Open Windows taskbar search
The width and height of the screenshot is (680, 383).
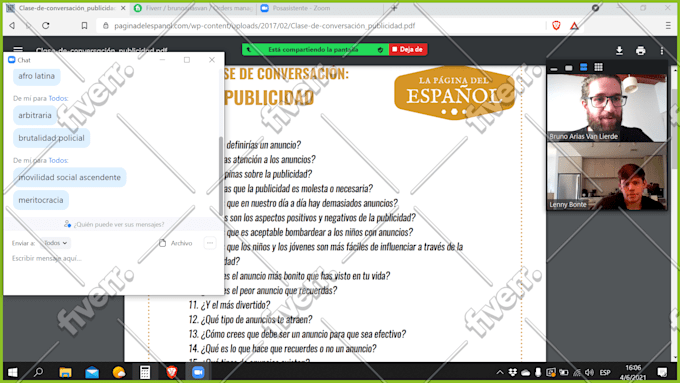39,372
